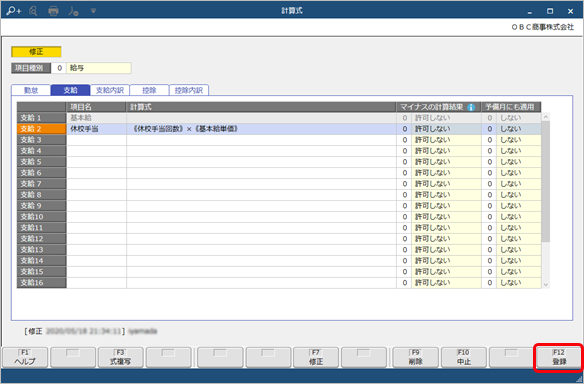
Task: Open the small dropdown arrow in title bar
Action: point(93,11)
